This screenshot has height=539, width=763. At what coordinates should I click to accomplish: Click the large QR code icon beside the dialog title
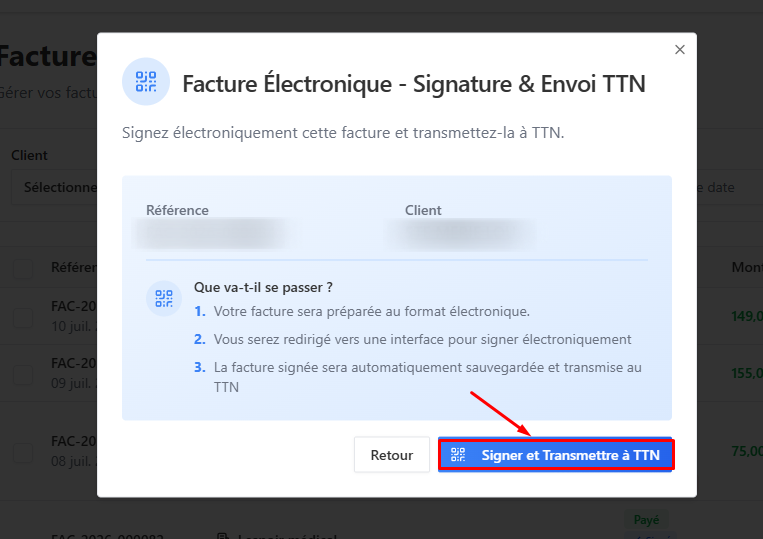click(146, 81)
